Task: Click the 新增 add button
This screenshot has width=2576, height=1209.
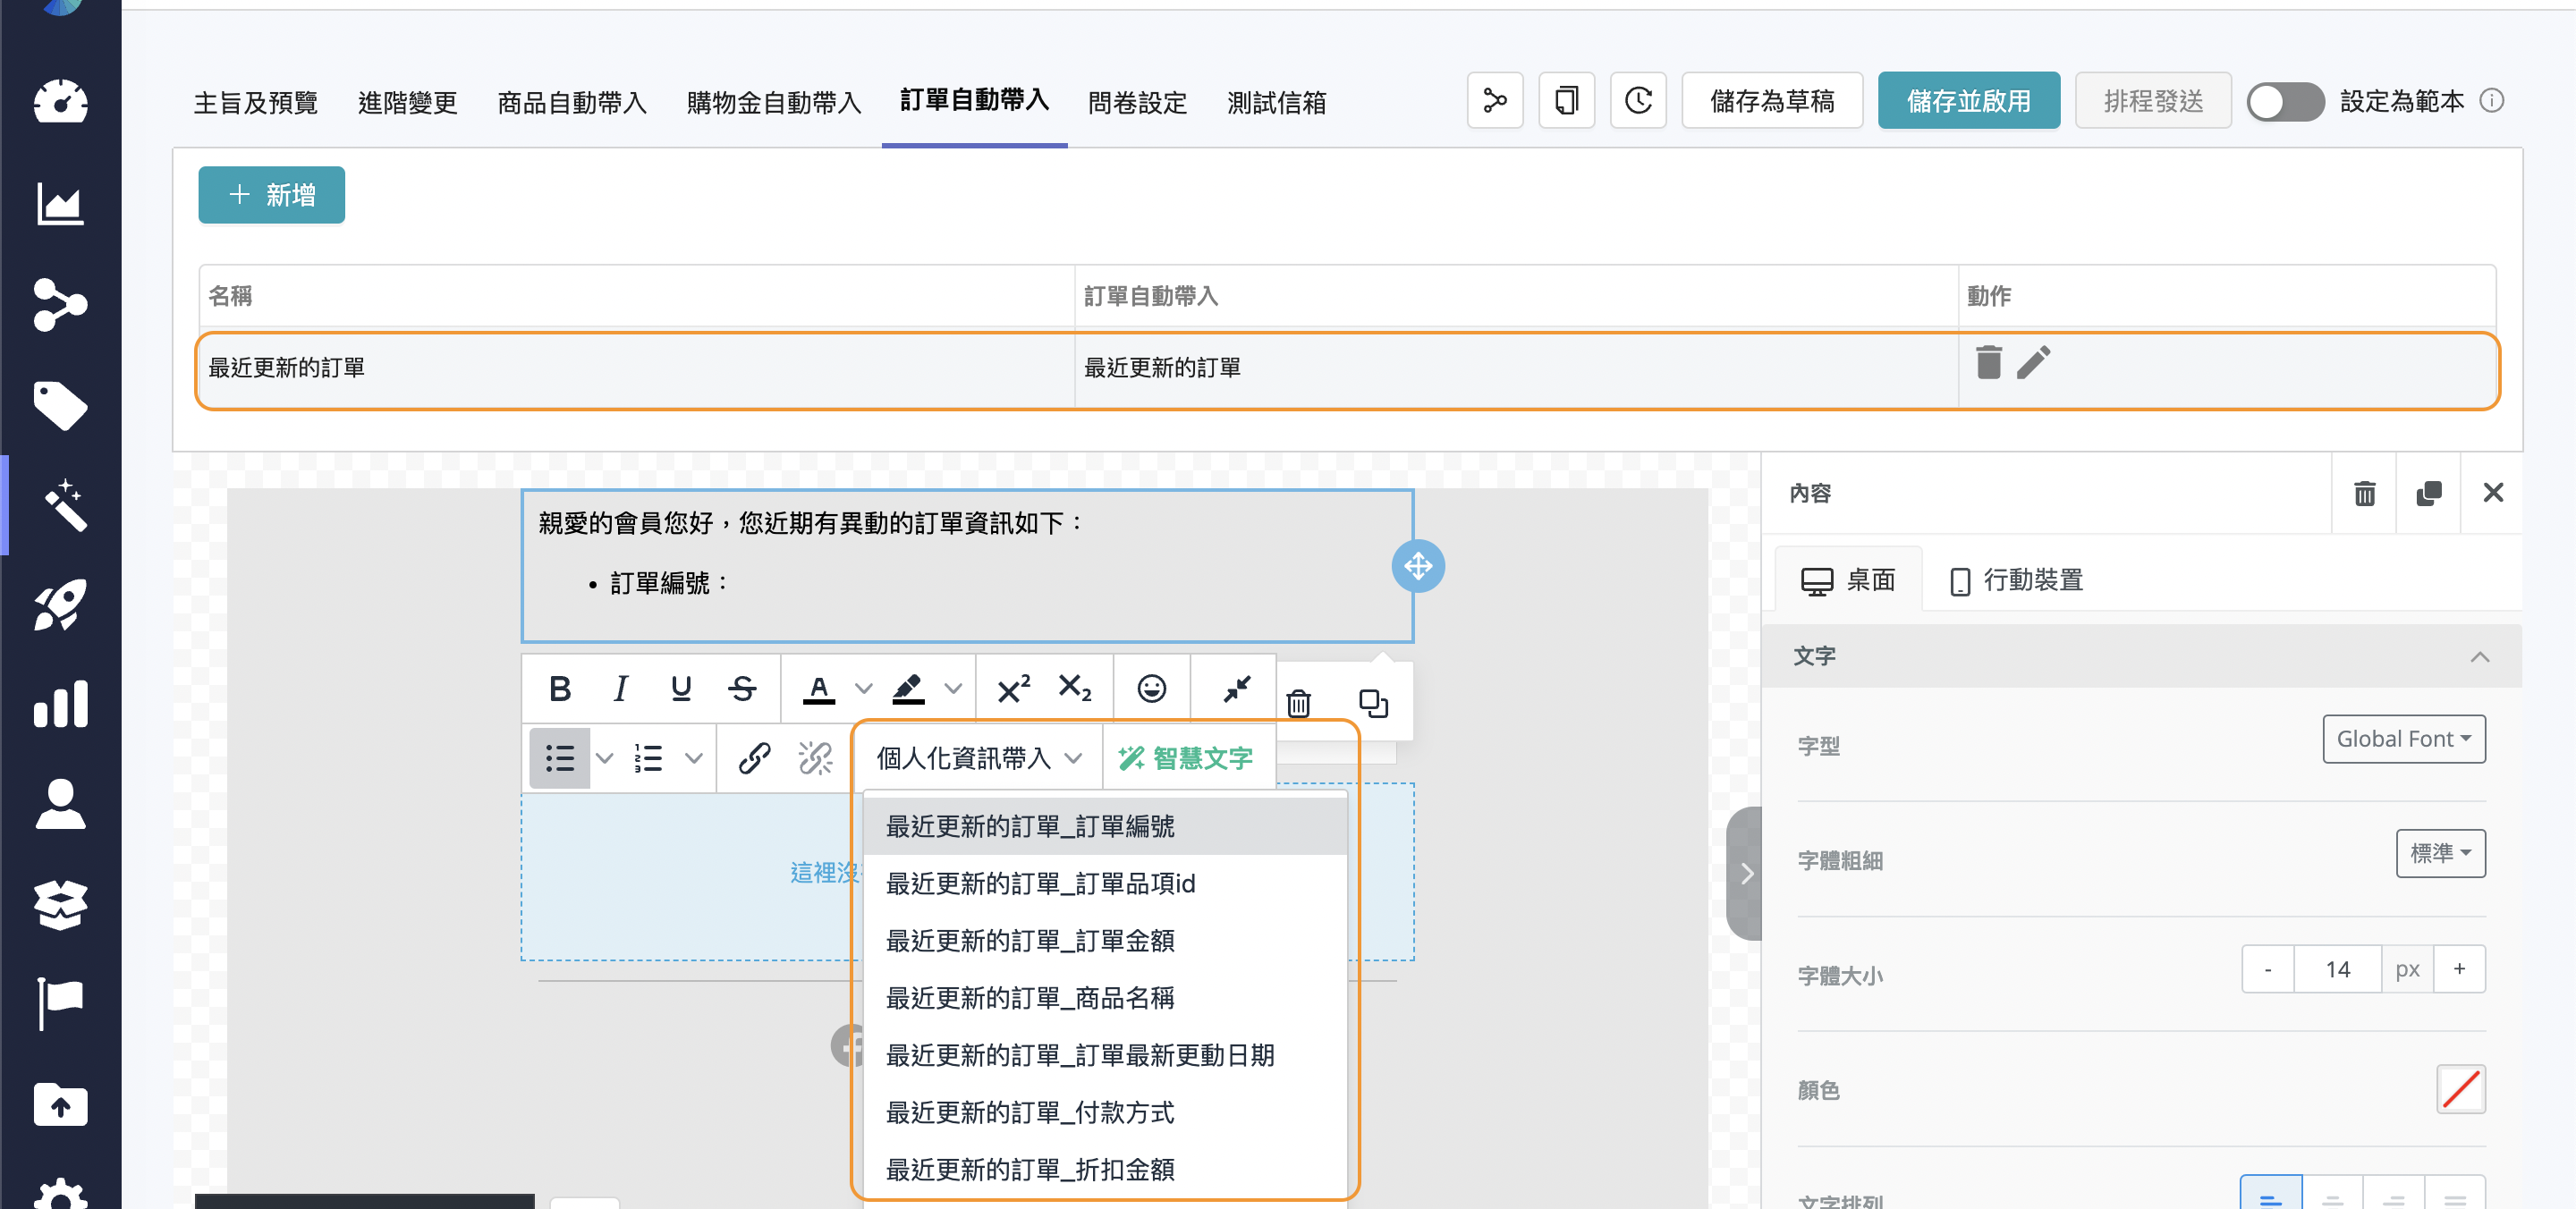Action: [x=271, y=195]
